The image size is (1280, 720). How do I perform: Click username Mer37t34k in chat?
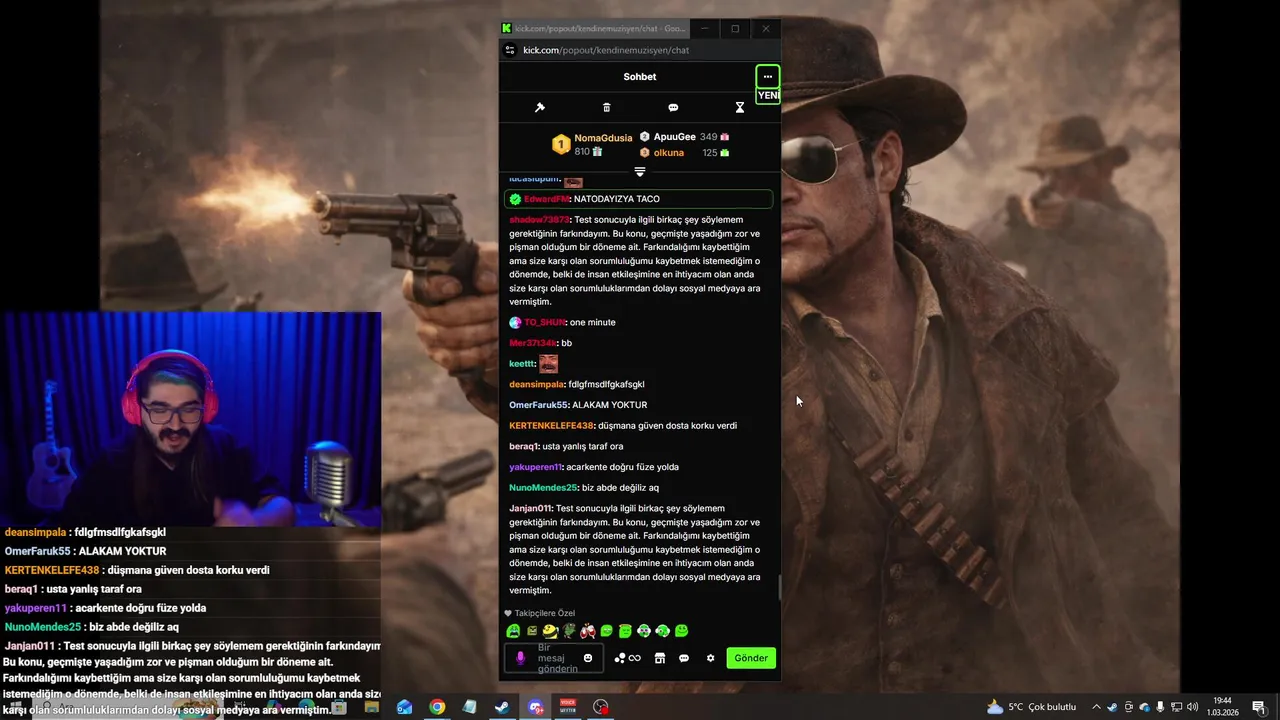532,344
